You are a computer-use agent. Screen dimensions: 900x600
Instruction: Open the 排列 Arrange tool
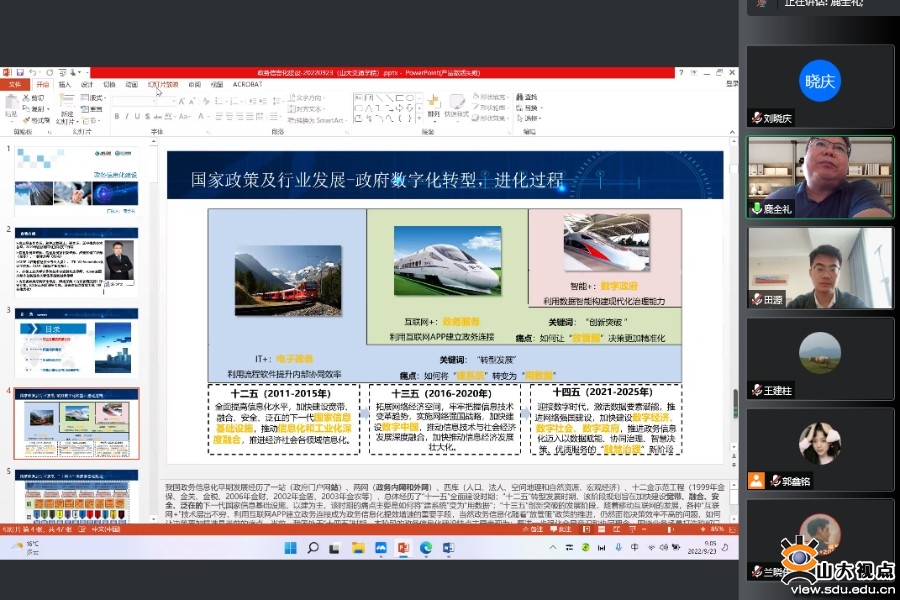[x=433, y=107]
